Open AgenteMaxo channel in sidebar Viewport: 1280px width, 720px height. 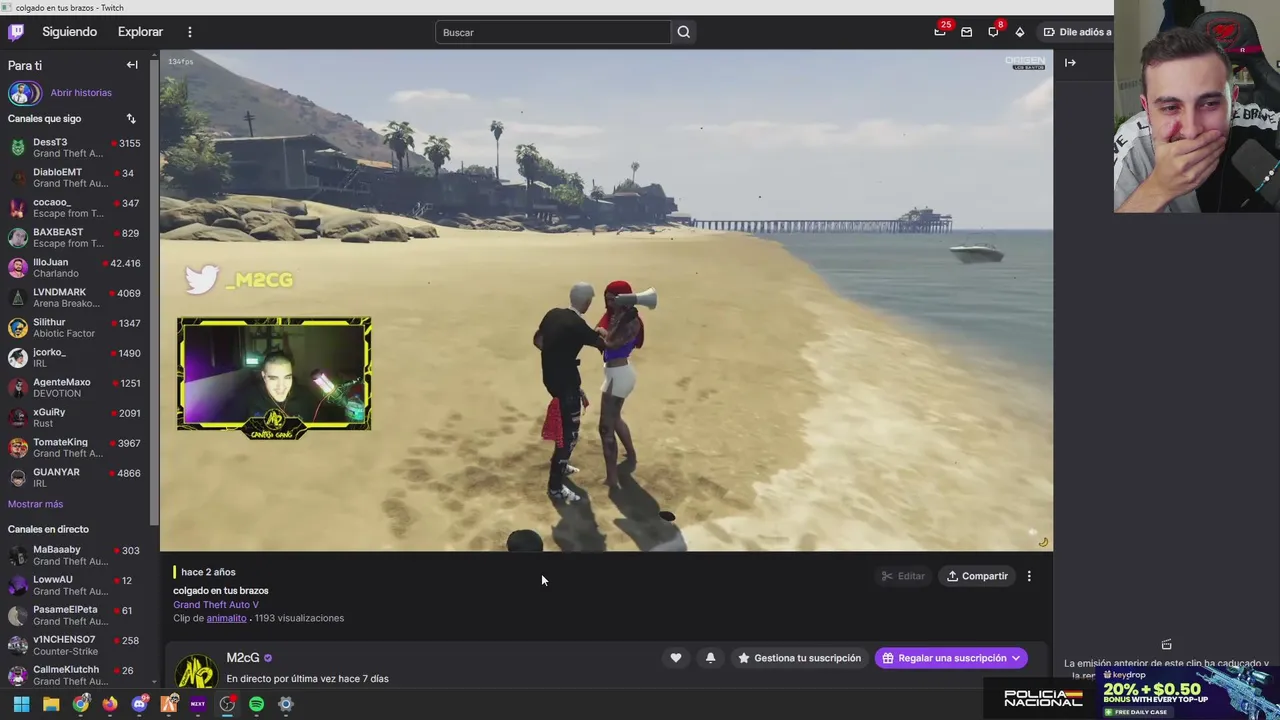75,388
